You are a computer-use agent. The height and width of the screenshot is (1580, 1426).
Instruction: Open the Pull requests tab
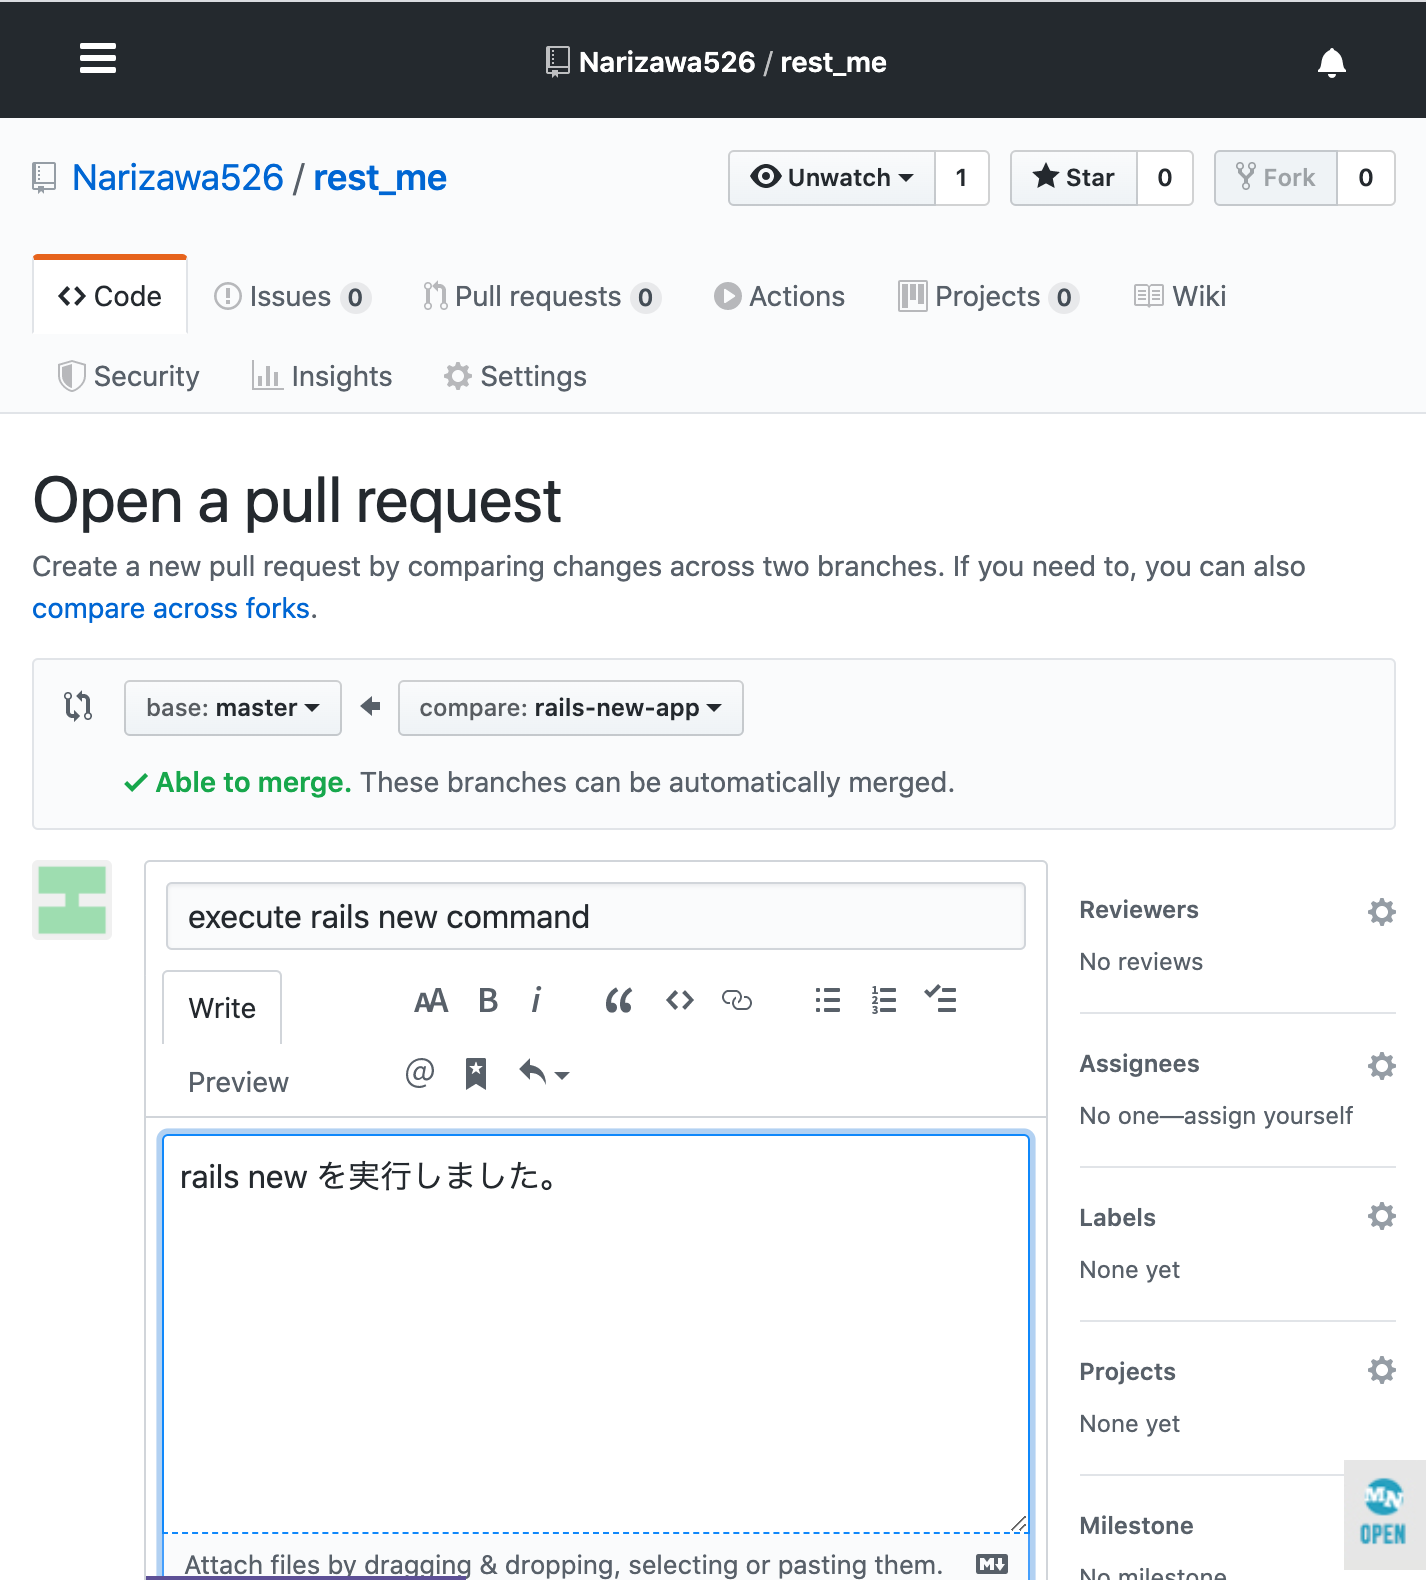tap(541, 297)
